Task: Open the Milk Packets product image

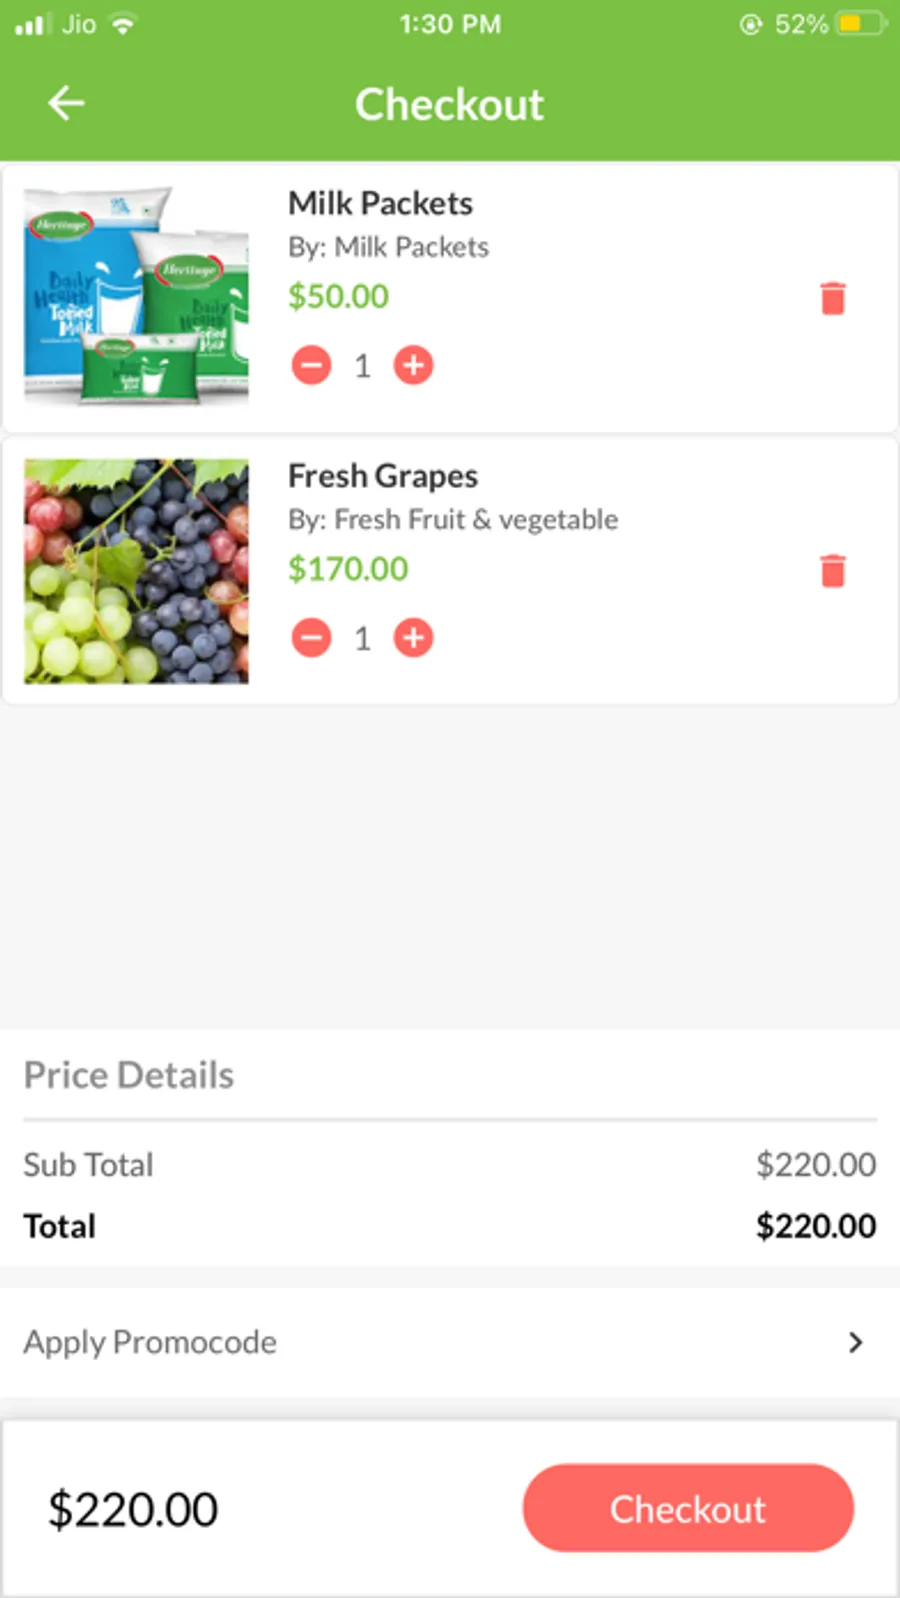Action: 136,296
